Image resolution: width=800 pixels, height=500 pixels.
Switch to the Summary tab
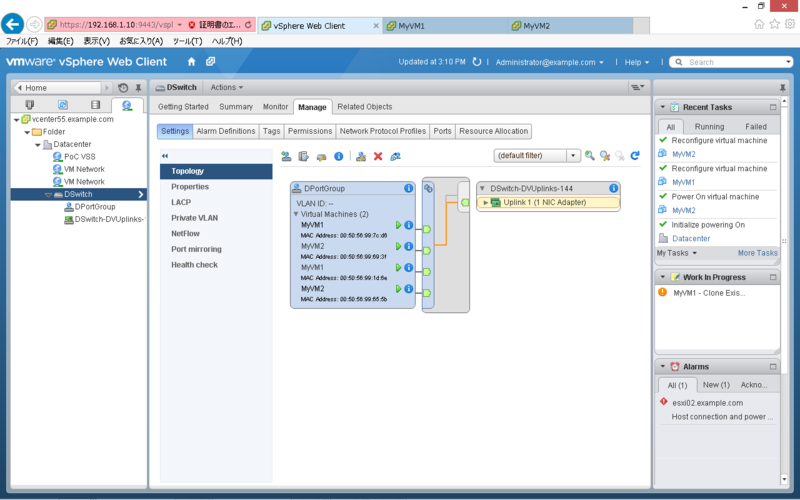tap(236, 107)
